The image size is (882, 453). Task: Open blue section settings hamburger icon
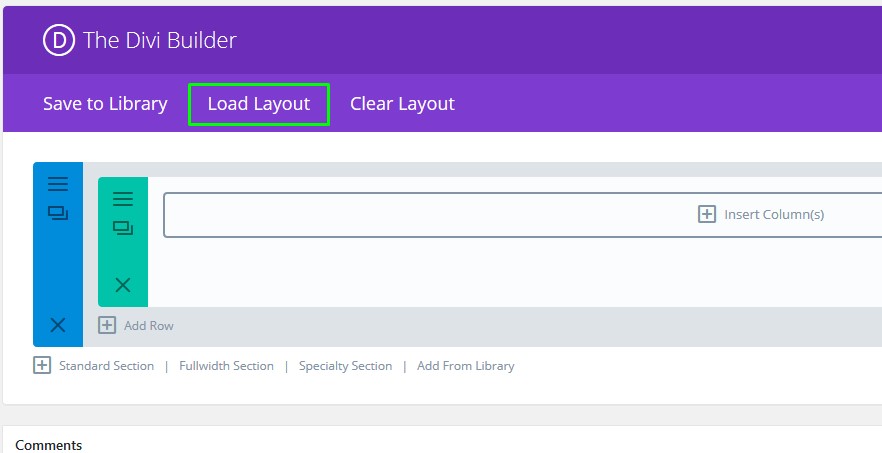tap(58, 184)
